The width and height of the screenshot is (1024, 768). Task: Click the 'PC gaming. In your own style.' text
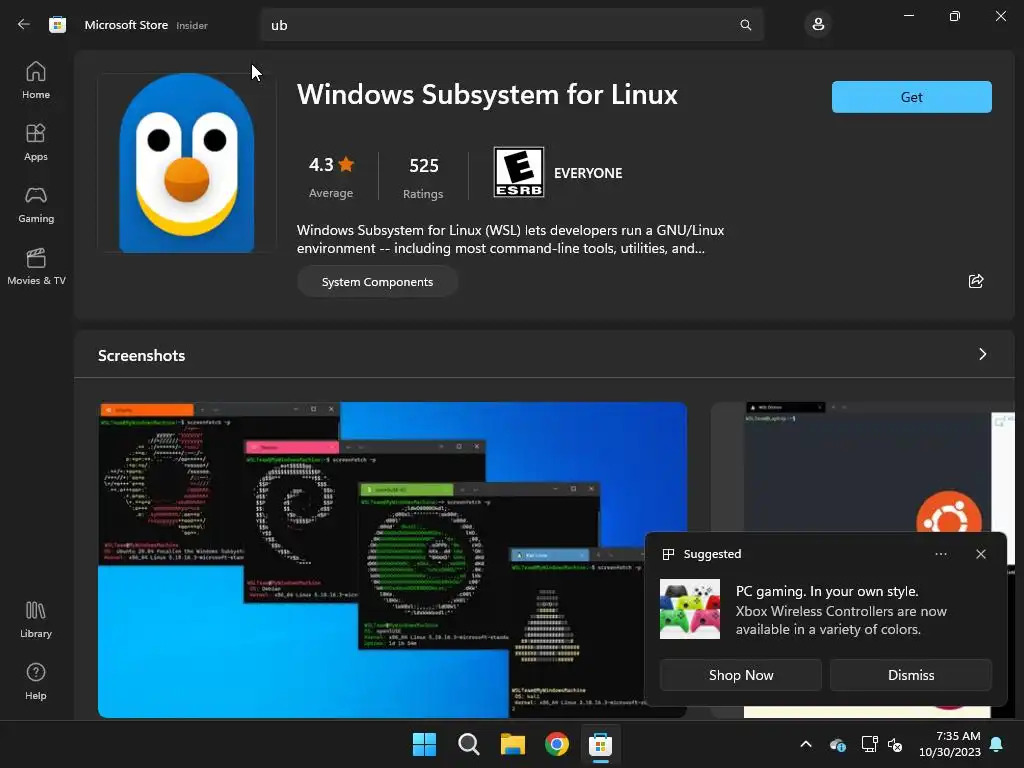pyautogui.click(x=827, y=591)
